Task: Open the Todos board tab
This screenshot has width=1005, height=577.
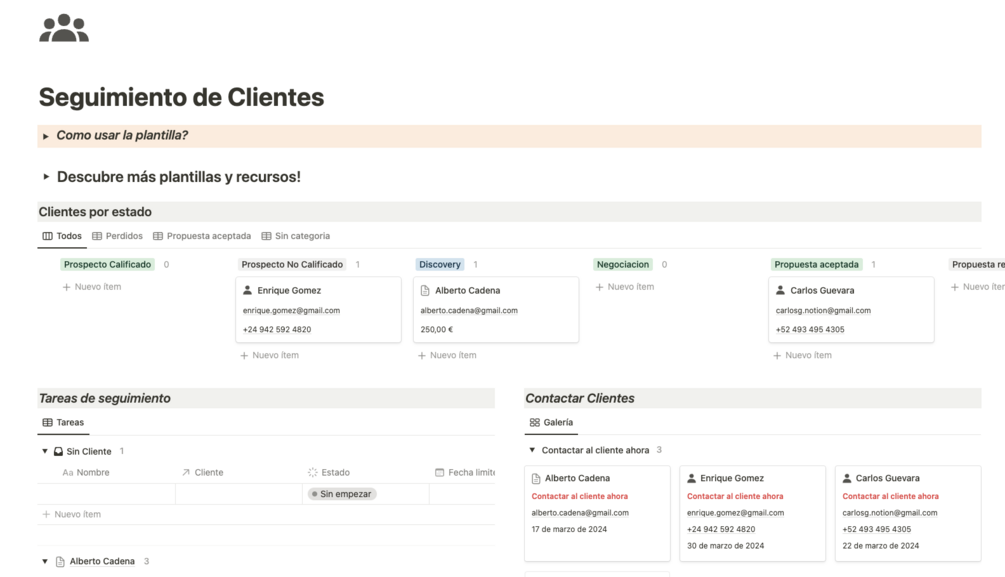Action: pos(62,236)
